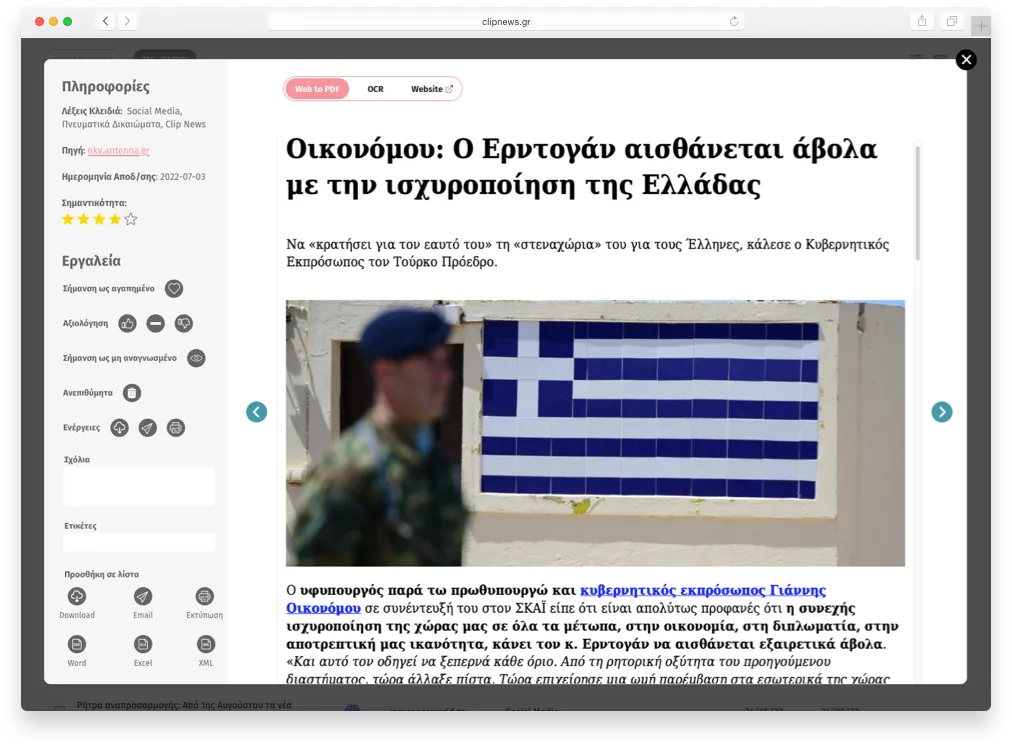Set importance to one star

(x=68, y=219)
